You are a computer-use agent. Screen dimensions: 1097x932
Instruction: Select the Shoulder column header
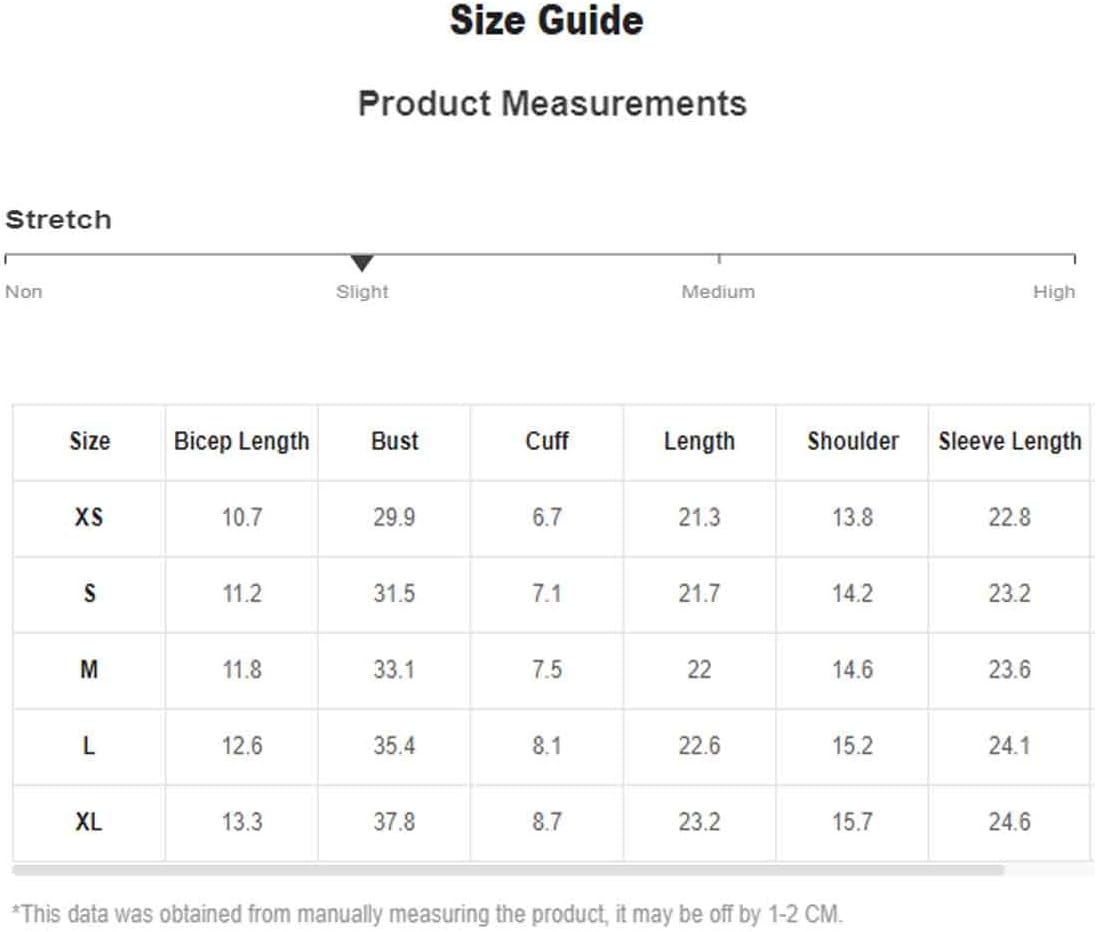[x=853, y=442]
